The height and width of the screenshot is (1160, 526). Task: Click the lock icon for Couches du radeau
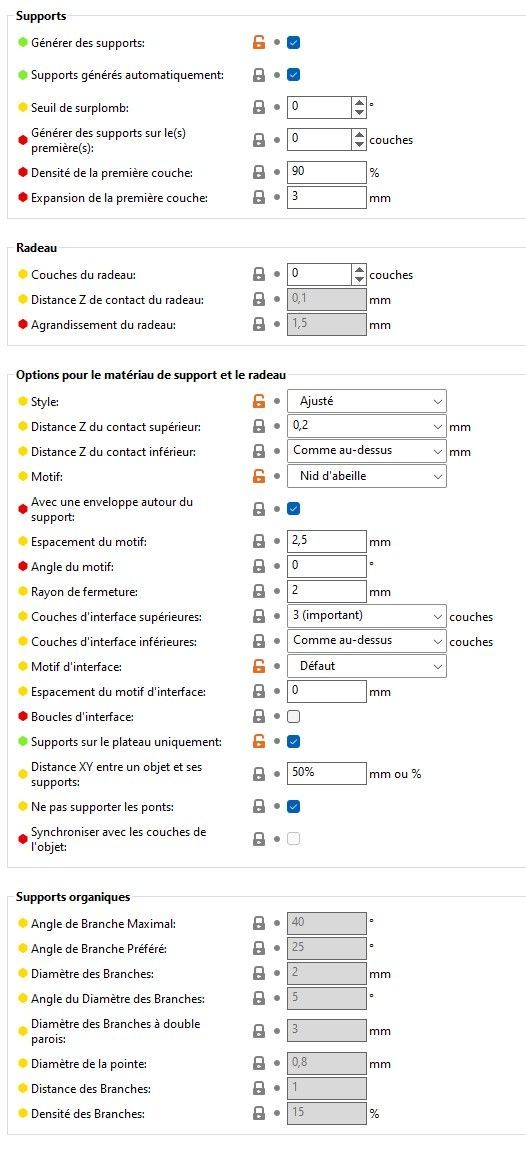259,274
